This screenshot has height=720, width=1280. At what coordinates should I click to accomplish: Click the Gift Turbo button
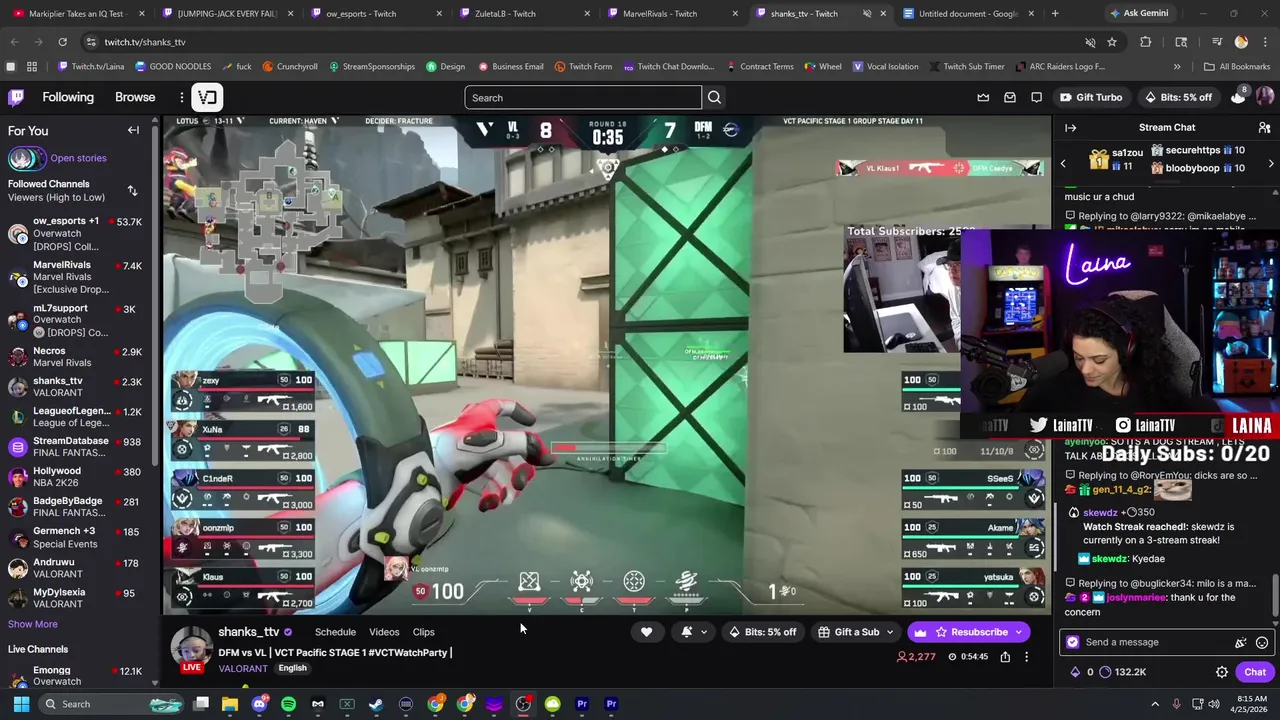(x=1090, y=97)
